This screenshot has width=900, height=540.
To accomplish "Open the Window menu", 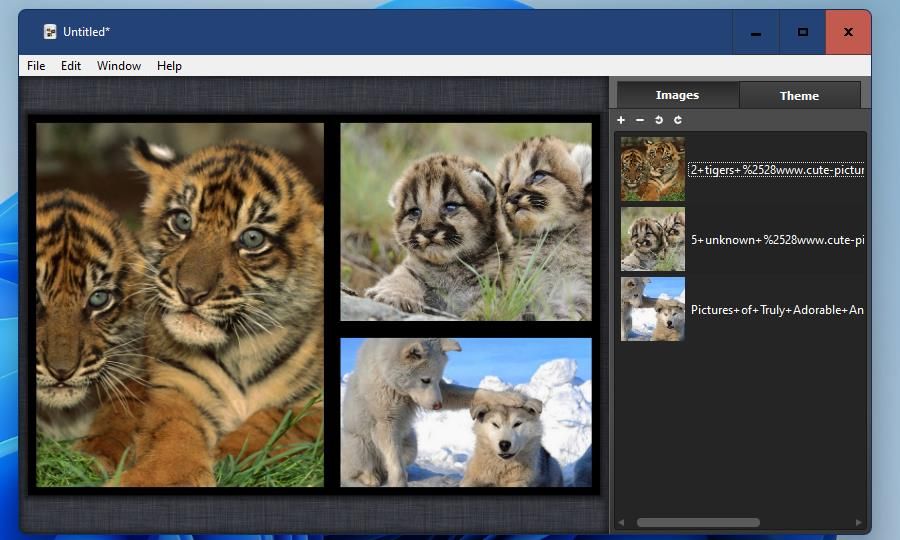I will pyautogui.click(x=119, y=66).
